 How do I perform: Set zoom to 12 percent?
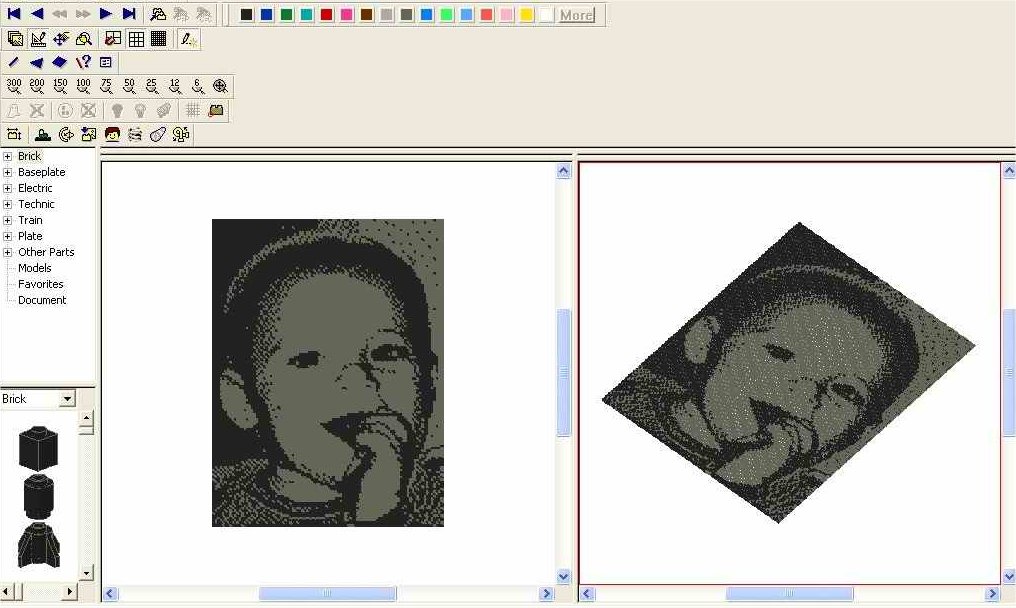click(x=175, y=86)
